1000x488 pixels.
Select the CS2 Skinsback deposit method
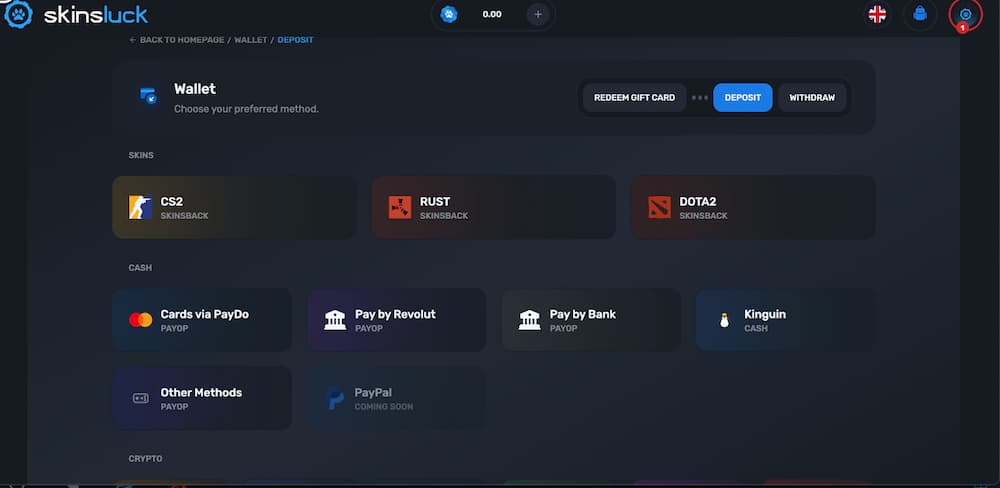234,208
